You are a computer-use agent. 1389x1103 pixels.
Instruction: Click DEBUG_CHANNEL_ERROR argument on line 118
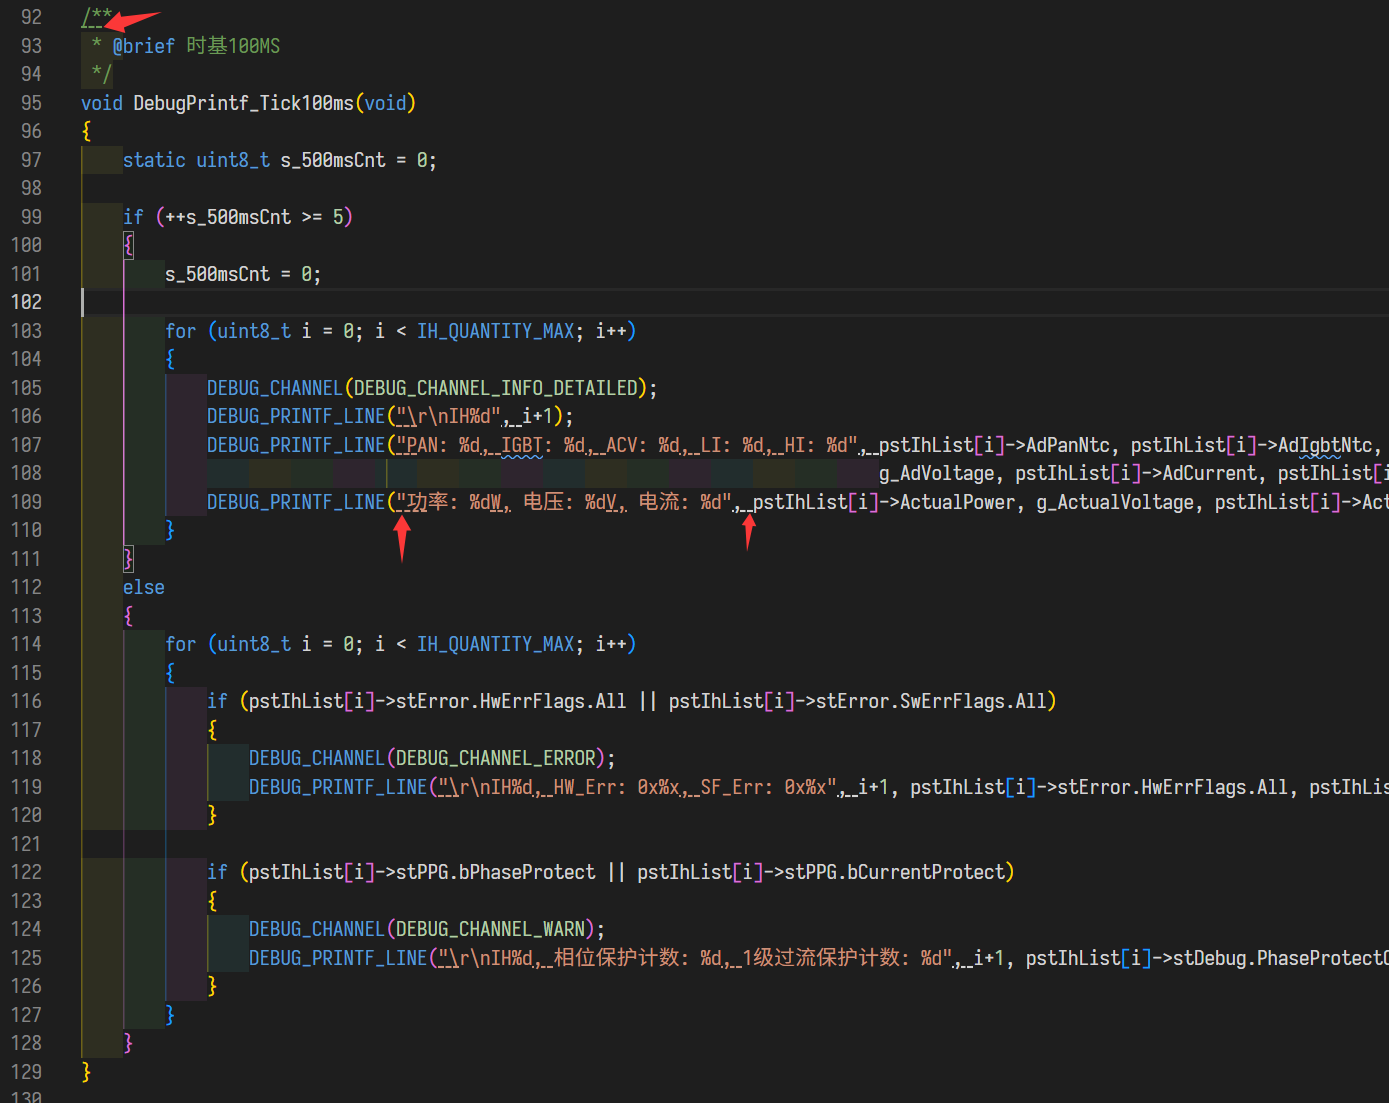495,757
